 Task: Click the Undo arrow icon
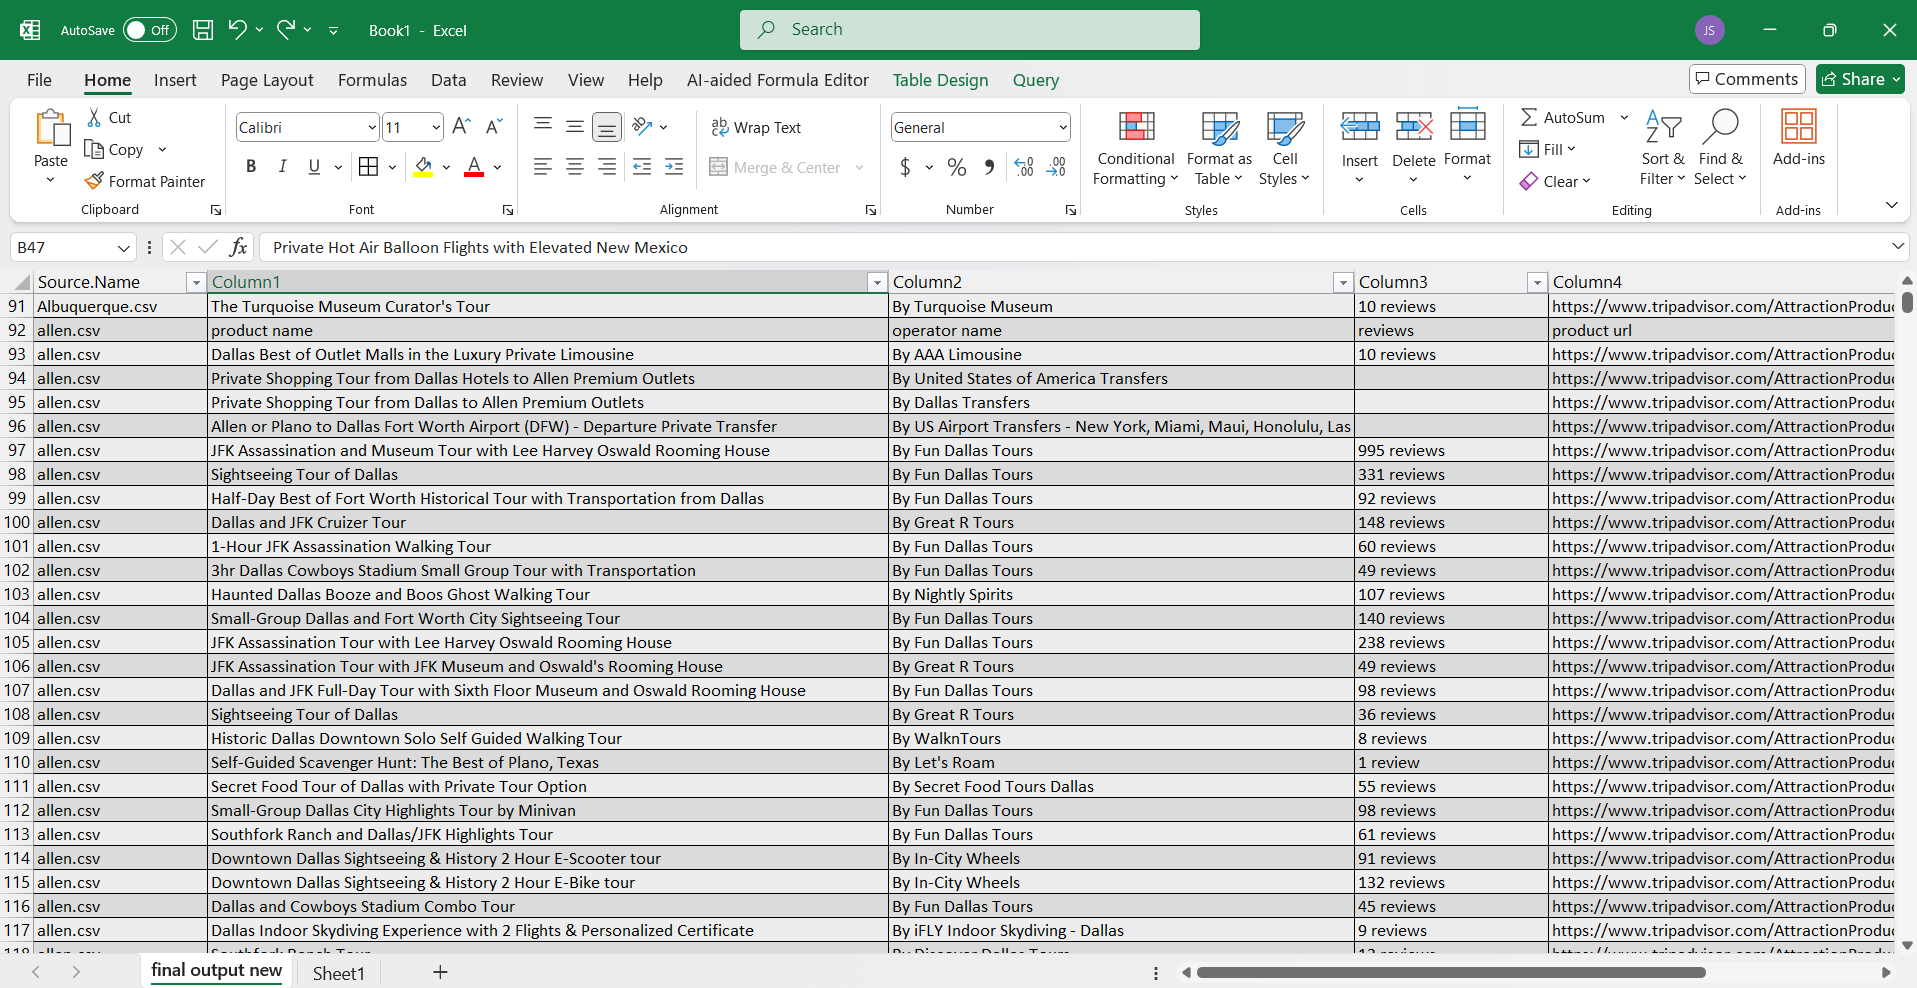[x=237, y=30]
